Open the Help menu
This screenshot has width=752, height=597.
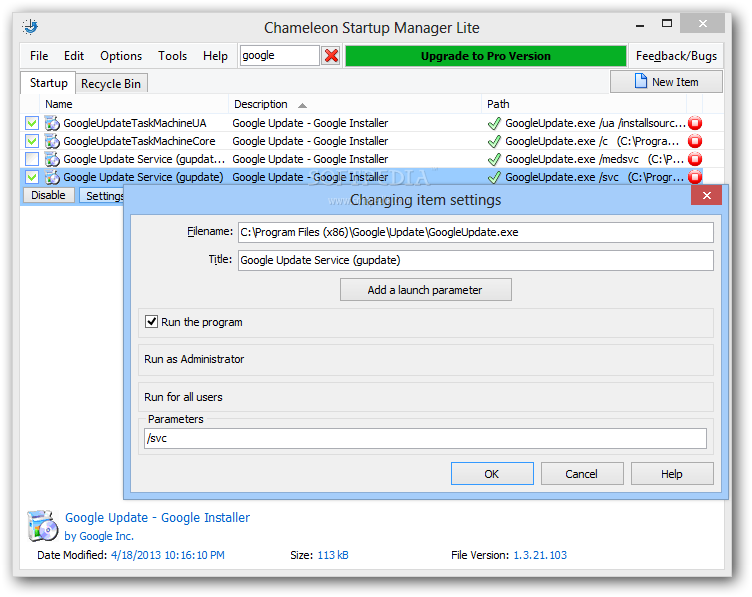coord(215,56)
